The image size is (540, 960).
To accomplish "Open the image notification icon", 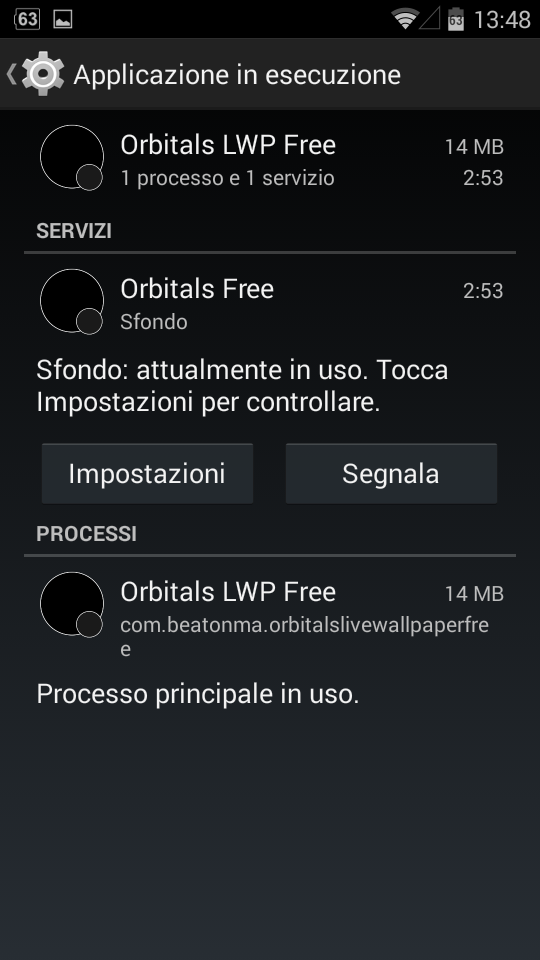I will point(62,20).
